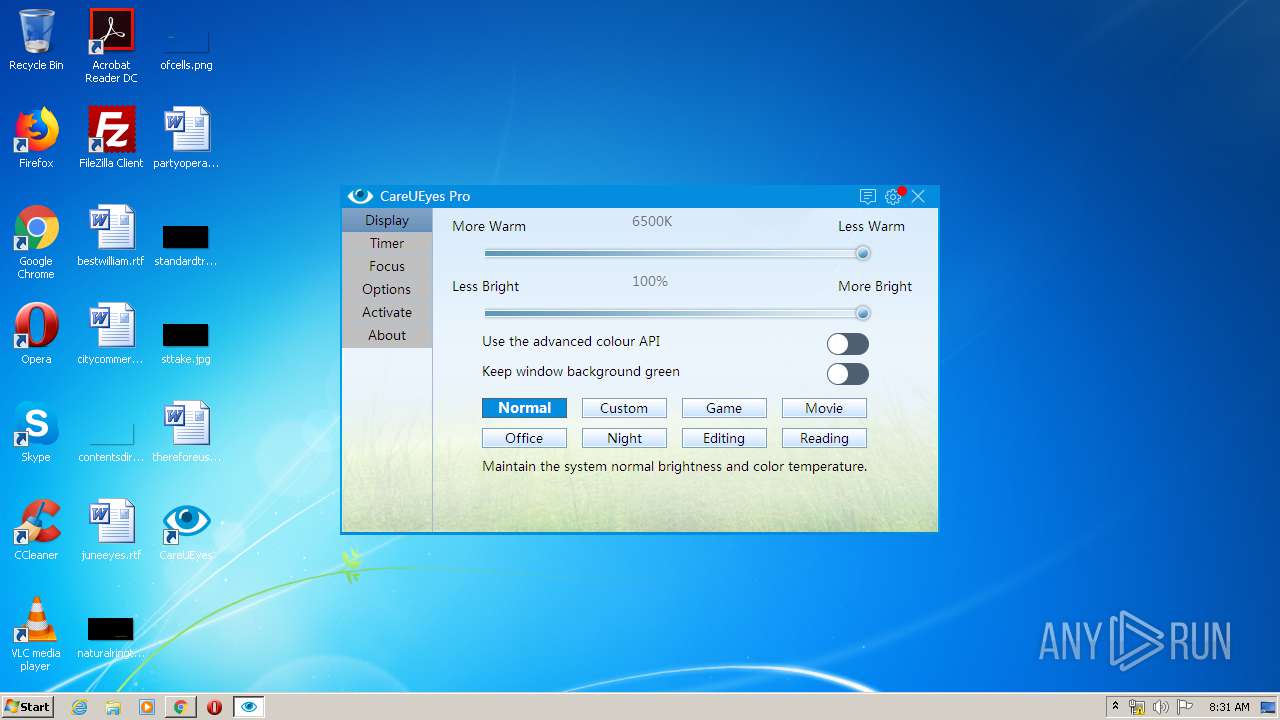Close the CareUEyes Pro window
Image resolution: width=1280 pixels, height=720 pixels.
[x=918, y=196]
